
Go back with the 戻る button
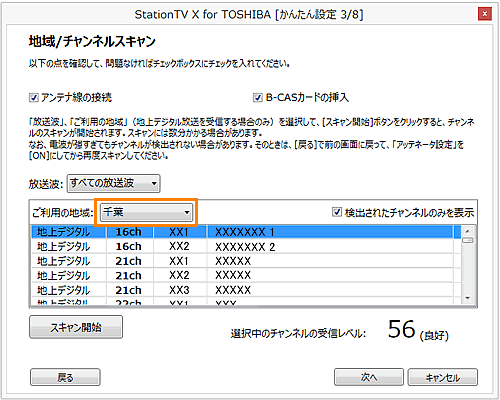tap(65, 377)
